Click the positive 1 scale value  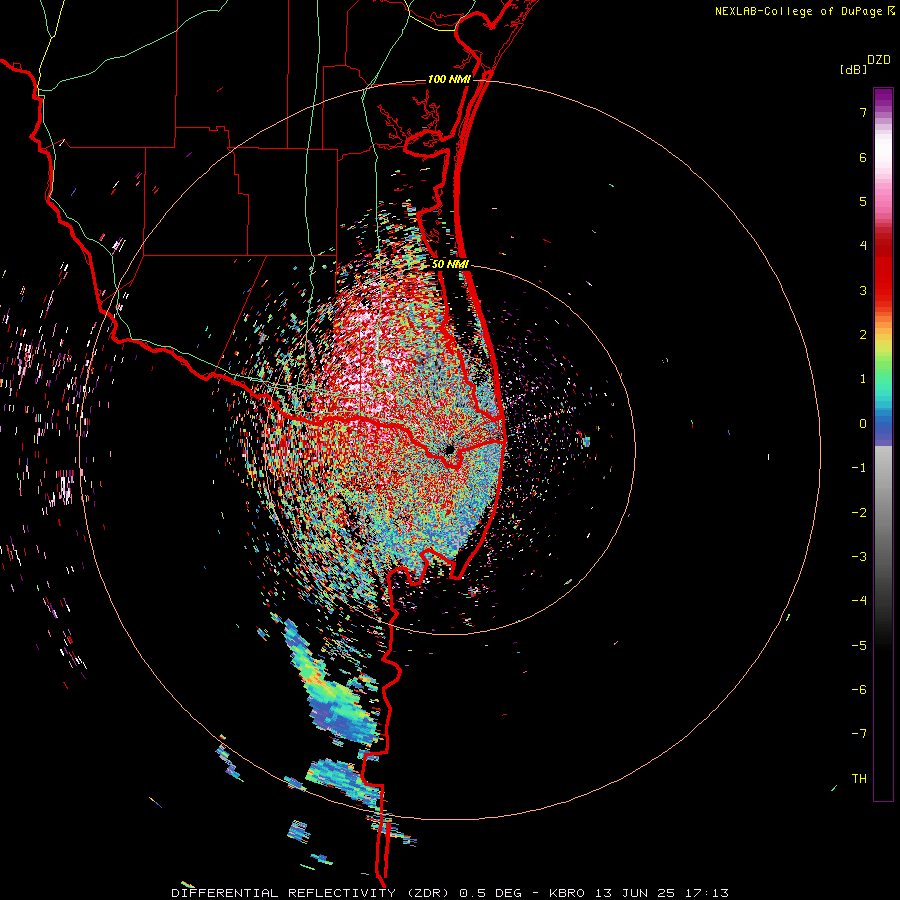point(863,379)
